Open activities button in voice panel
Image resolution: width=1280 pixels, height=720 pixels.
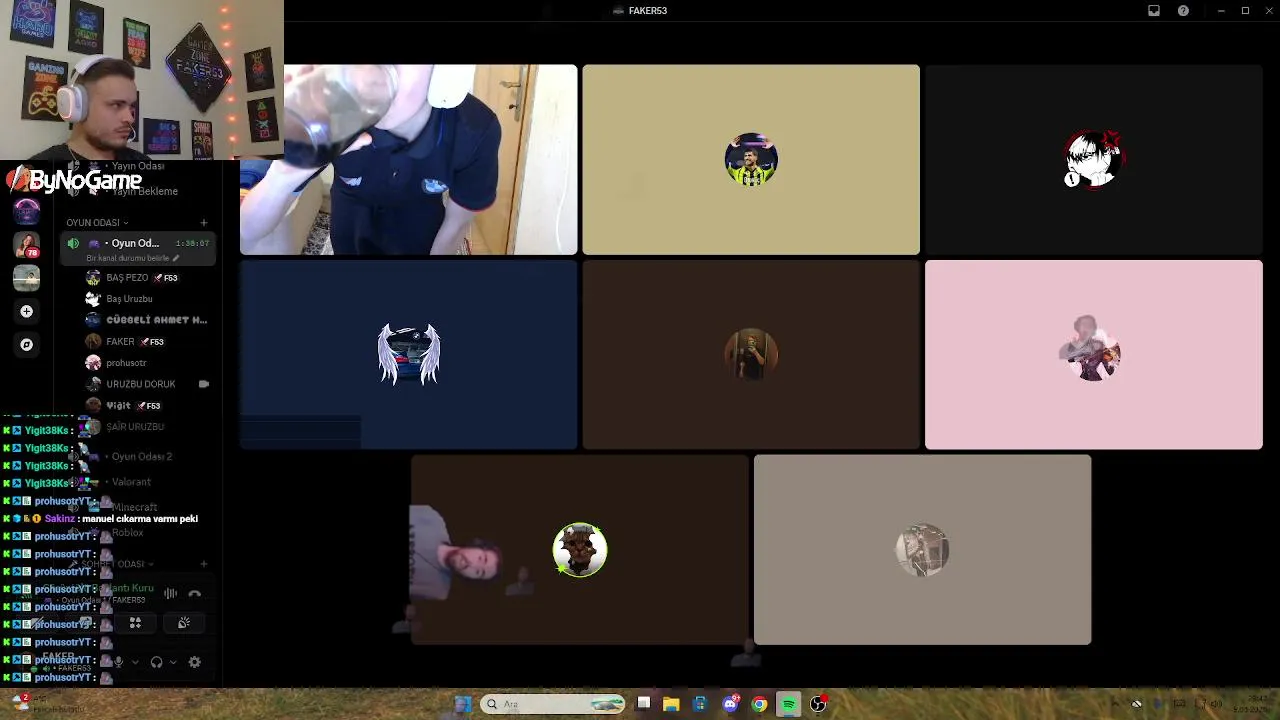pos(135,623)
